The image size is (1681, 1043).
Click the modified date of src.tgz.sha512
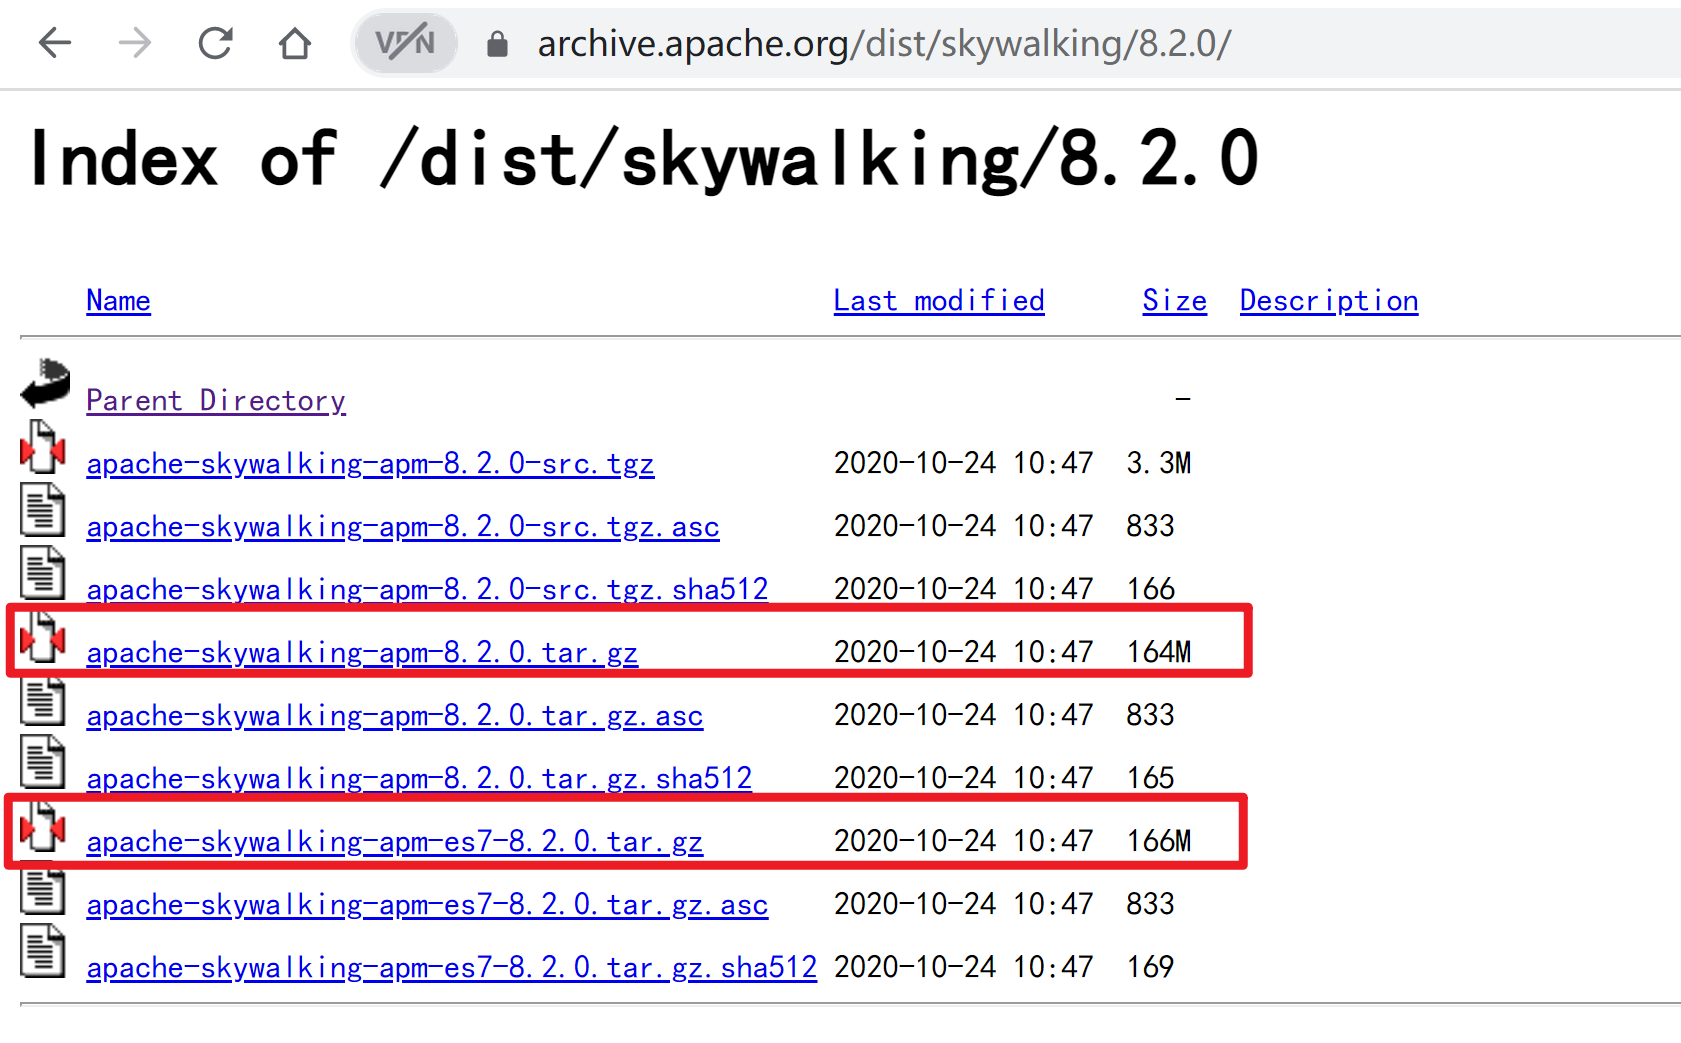964,589
